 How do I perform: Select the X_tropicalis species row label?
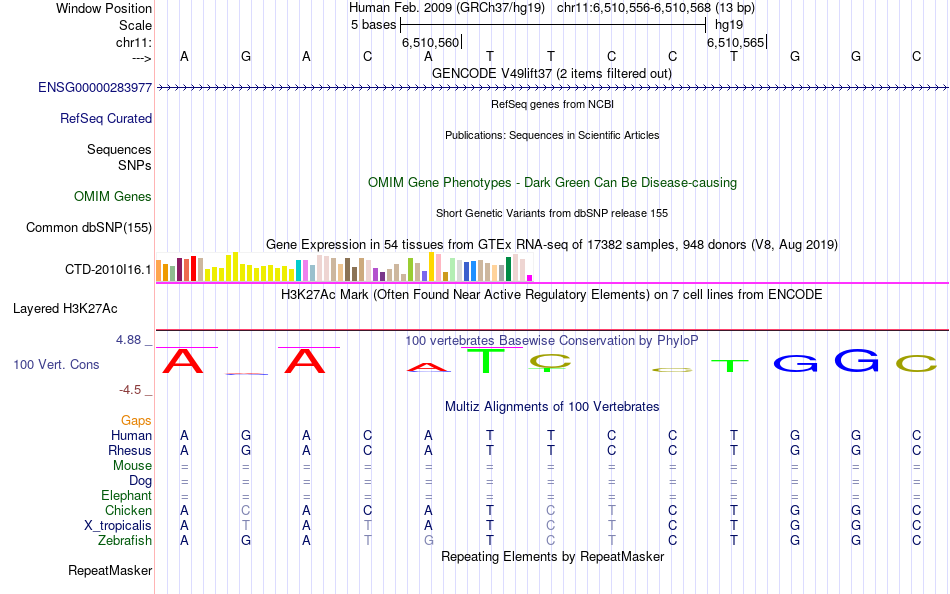118,526
